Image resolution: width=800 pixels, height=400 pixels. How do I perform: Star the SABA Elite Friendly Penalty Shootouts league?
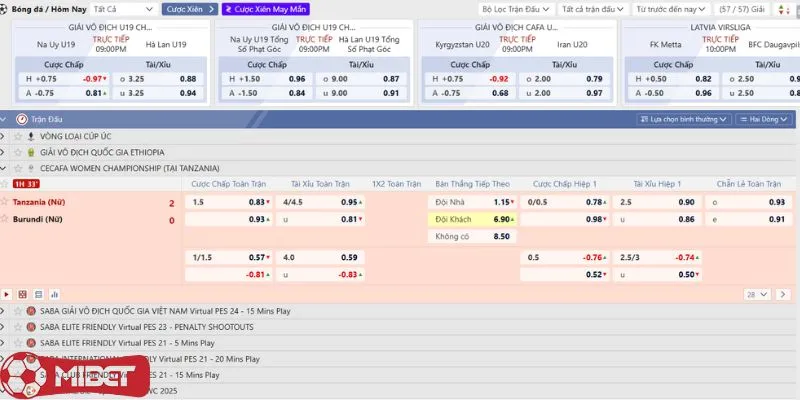click(17, 327)
